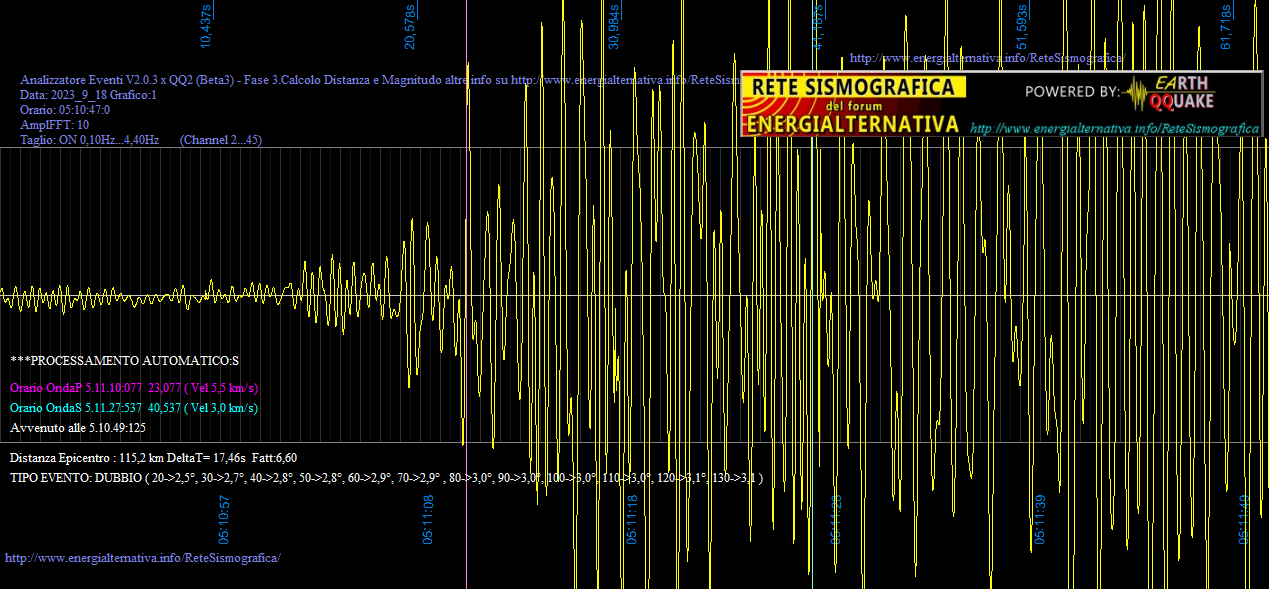Open the italic link beneath the Earth QQuake logo

[1114, 129]
